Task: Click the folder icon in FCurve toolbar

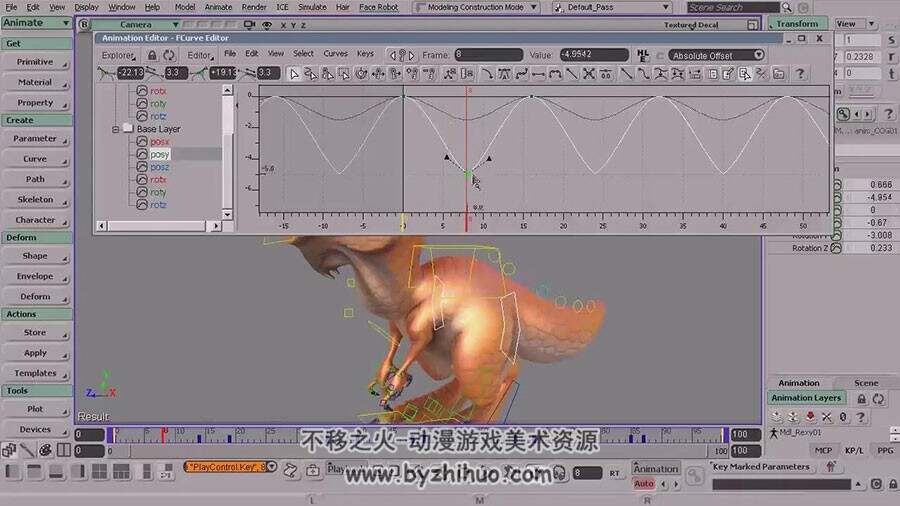Action: pyautogui.click(x=779, y=73)
